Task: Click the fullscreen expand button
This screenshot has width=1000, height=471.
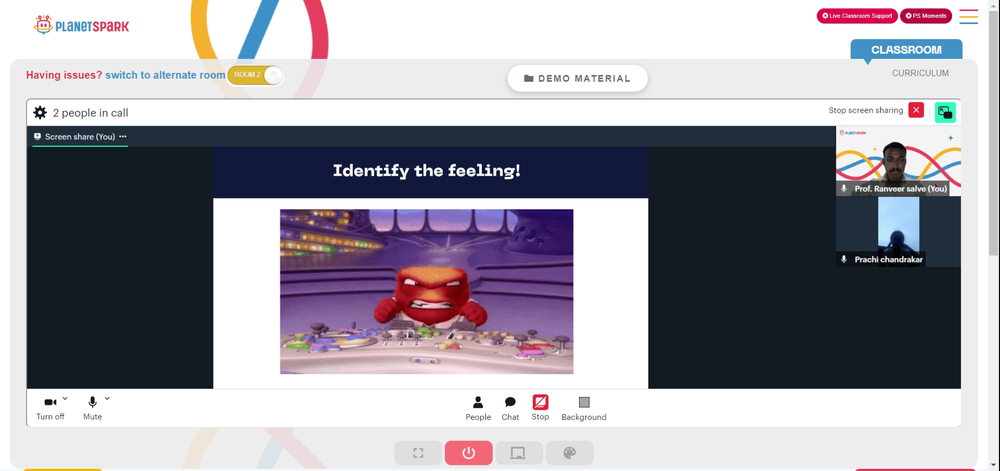Action: pos(418,453)
